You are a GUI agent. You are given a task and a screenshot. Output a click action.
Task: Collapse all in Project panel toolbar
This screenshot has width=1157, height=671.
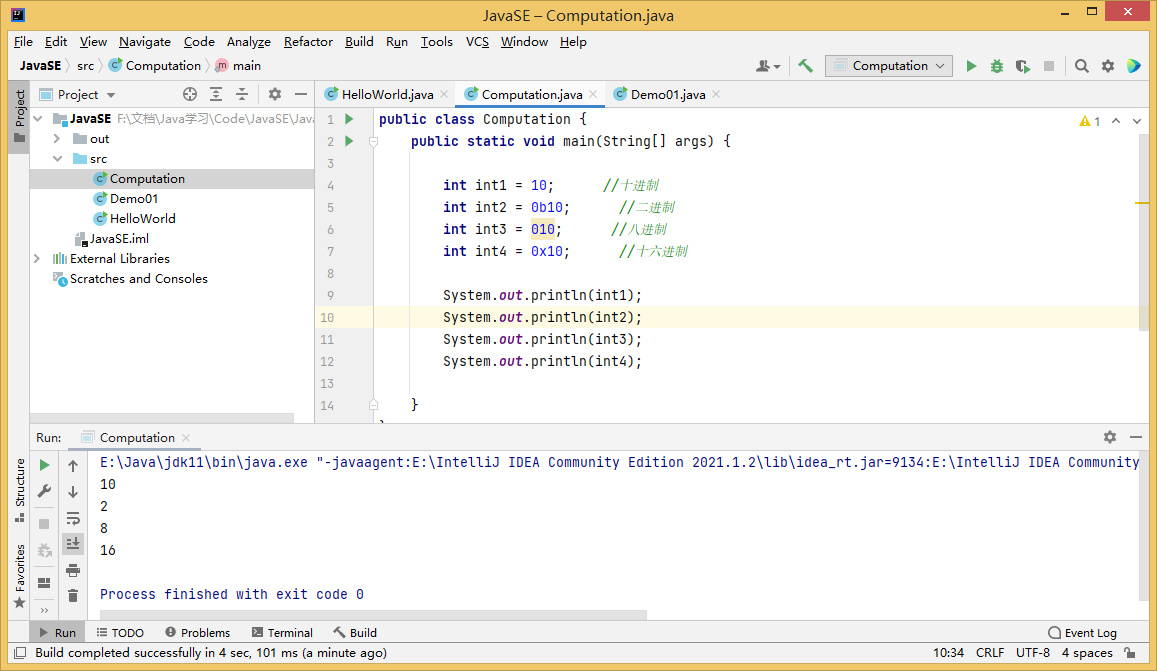[x=242, y=94]
